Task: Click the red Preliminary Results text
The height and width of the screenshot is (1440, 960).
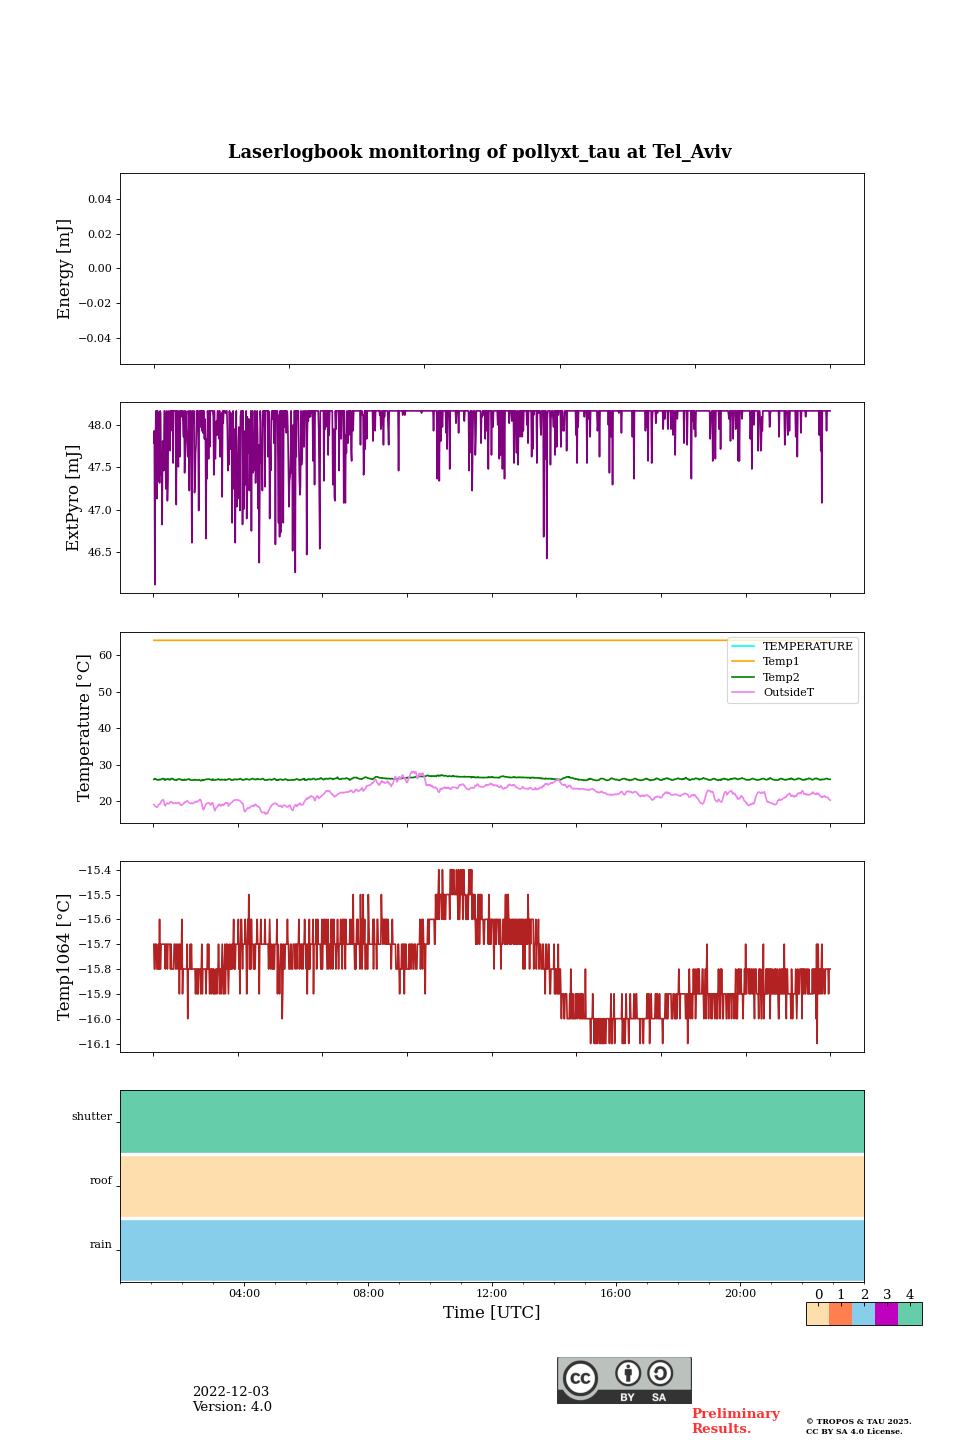Action: (x=735, y=1421)
